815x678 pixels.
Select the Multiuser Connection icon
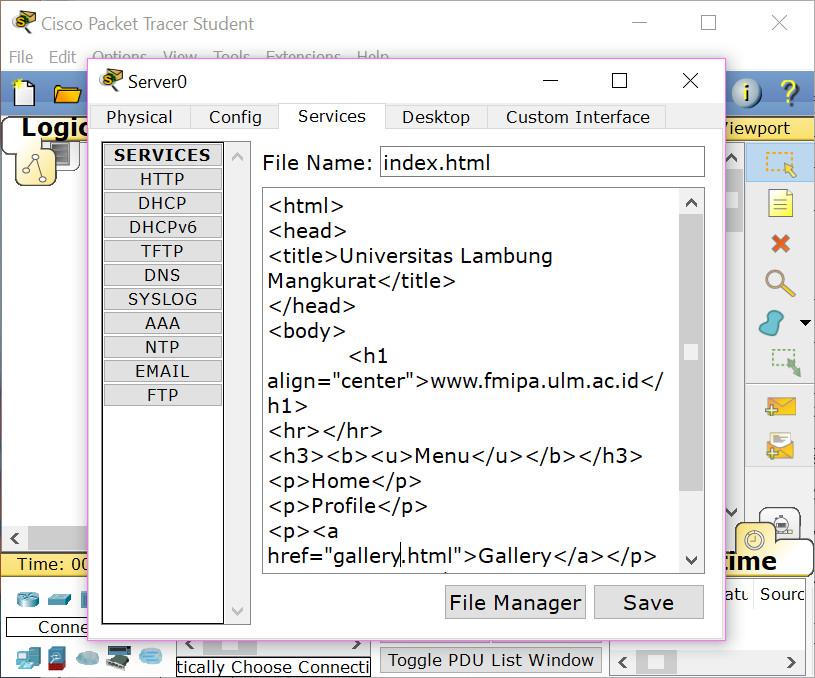click(x=151, y=656)
